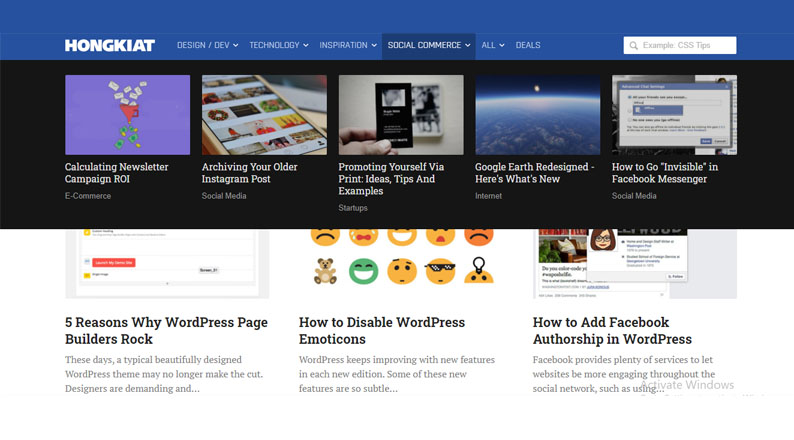
Task: Open the Instagram archiving tablet thumbnail
Action: coord(264,115)
